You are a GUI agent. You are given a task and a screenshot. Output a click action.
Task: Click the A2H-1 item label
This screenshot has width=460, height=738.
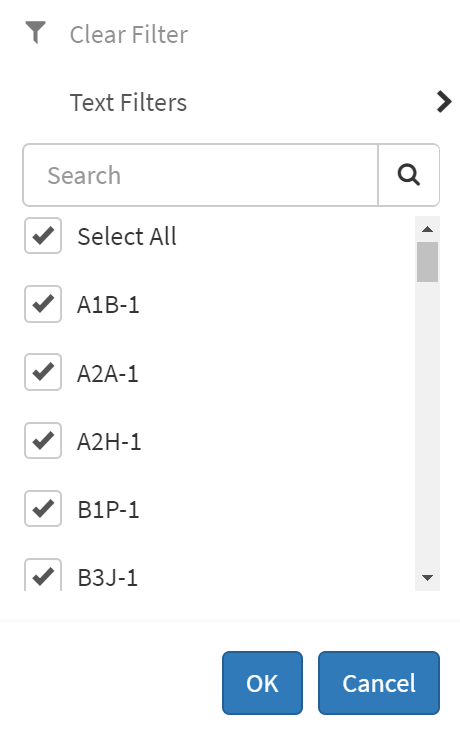[109, 441]
